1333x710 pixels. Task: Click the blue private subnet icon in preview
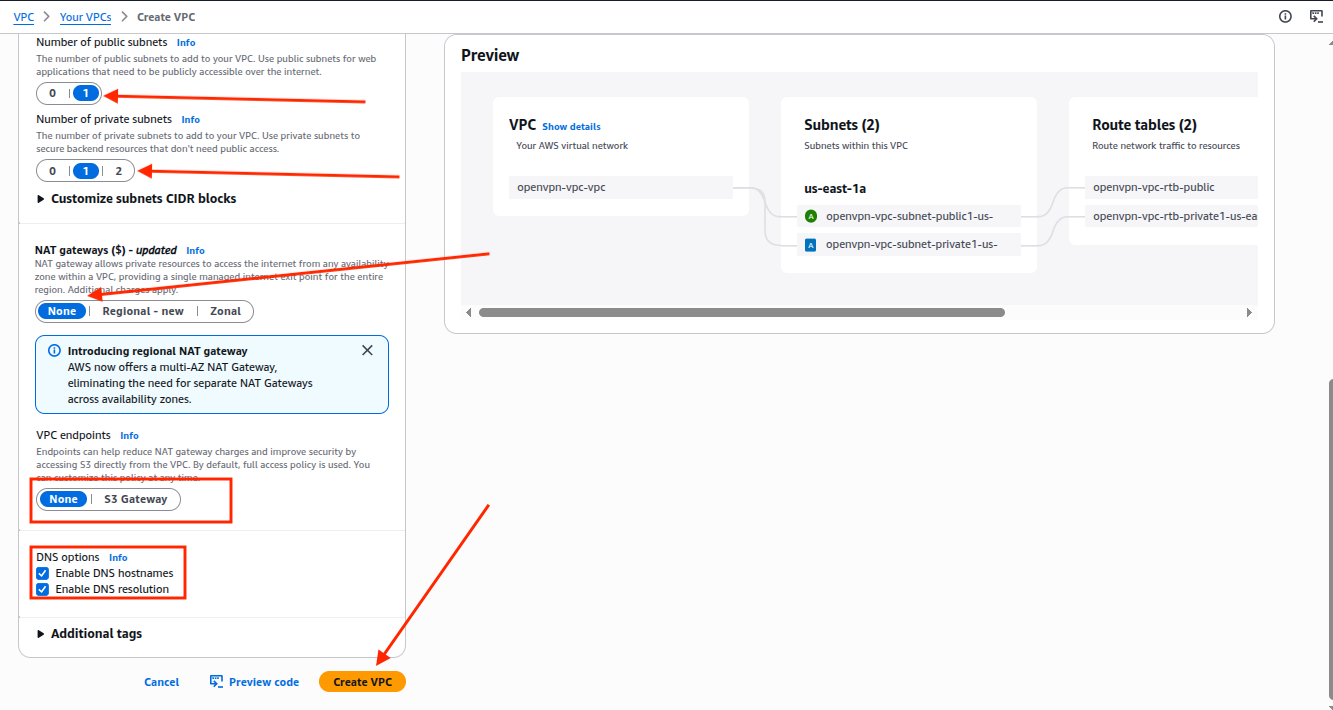811,244
